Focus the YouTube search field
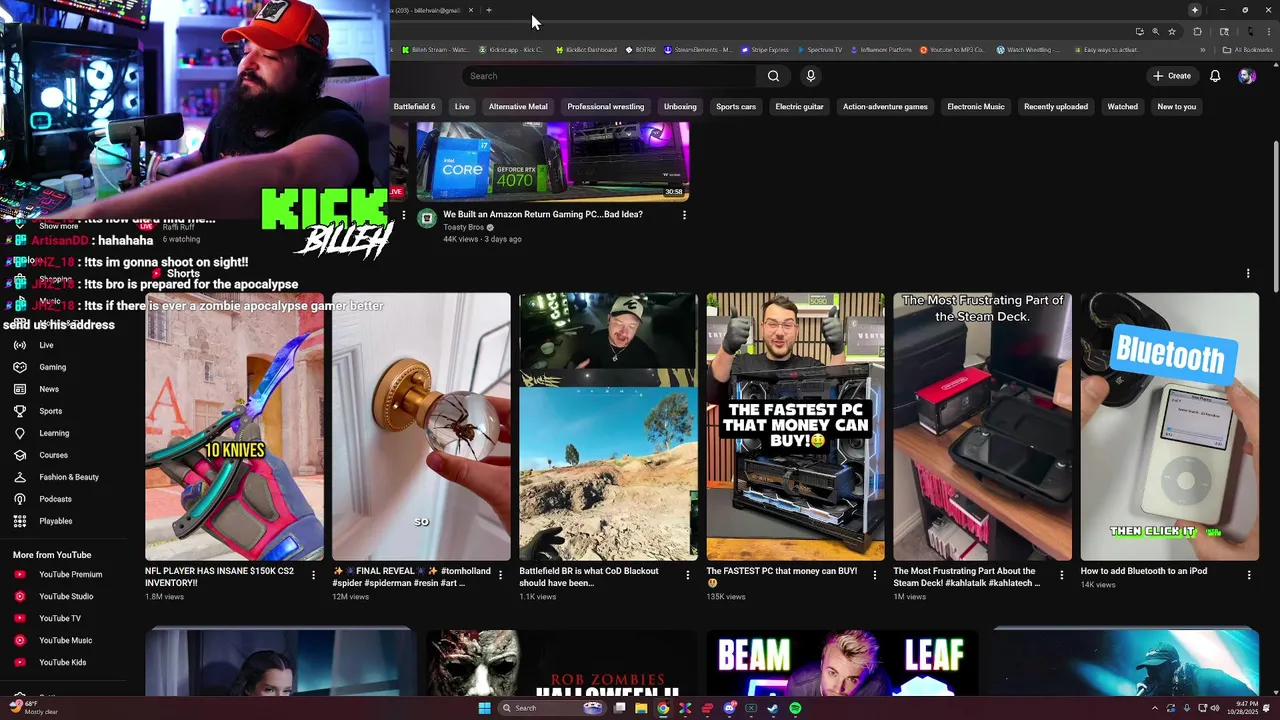 [x=610, y=76]
